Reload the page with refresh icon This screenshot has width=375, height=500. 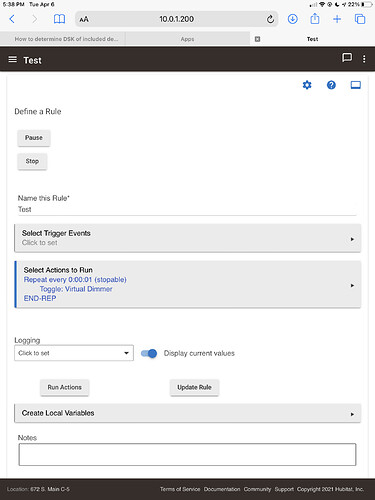pyautogui.click(x=270, y=19)
